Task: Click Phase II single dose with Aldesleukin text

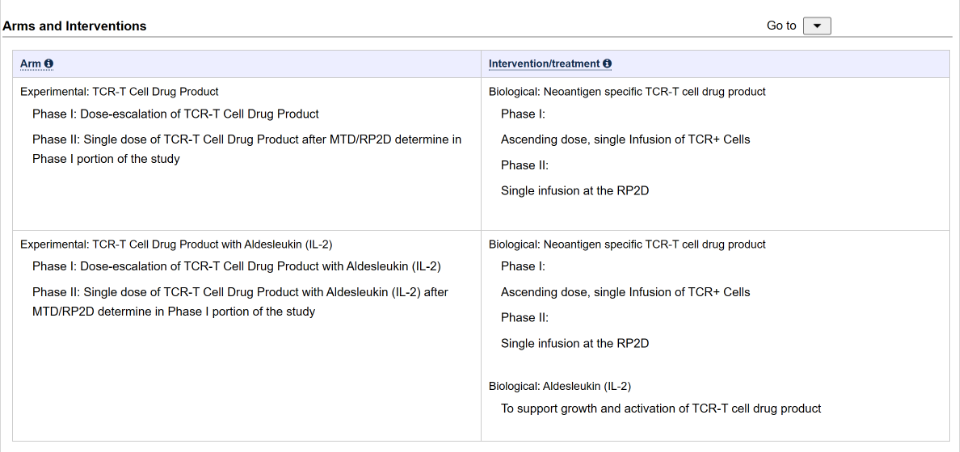Action: click(239, 293)
